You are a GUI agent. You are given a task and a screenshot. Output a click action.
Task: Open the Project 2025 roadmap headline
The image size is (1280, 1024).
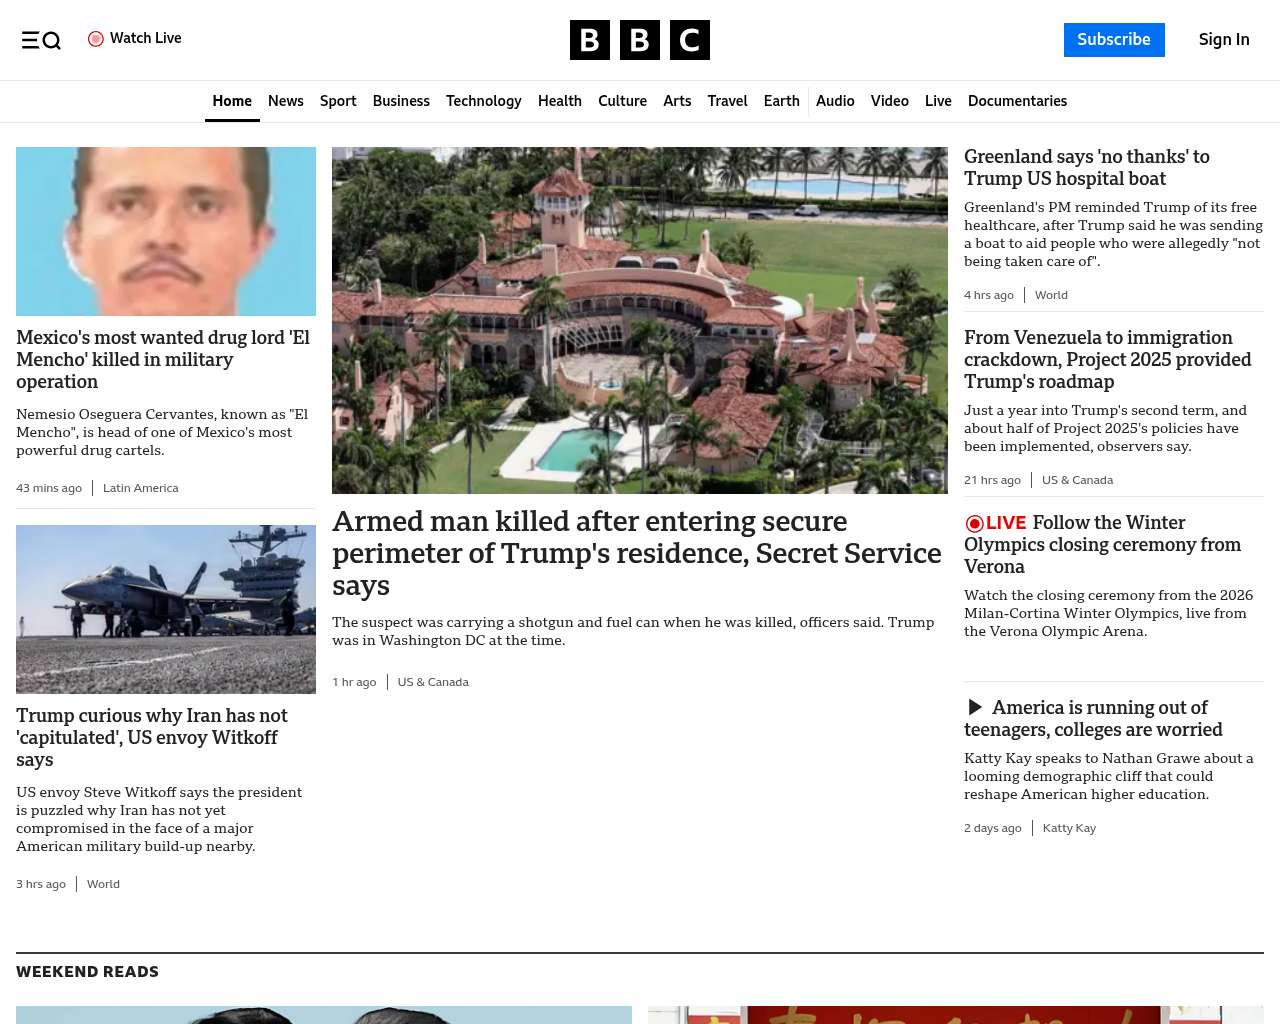(x=1107, y=359)
